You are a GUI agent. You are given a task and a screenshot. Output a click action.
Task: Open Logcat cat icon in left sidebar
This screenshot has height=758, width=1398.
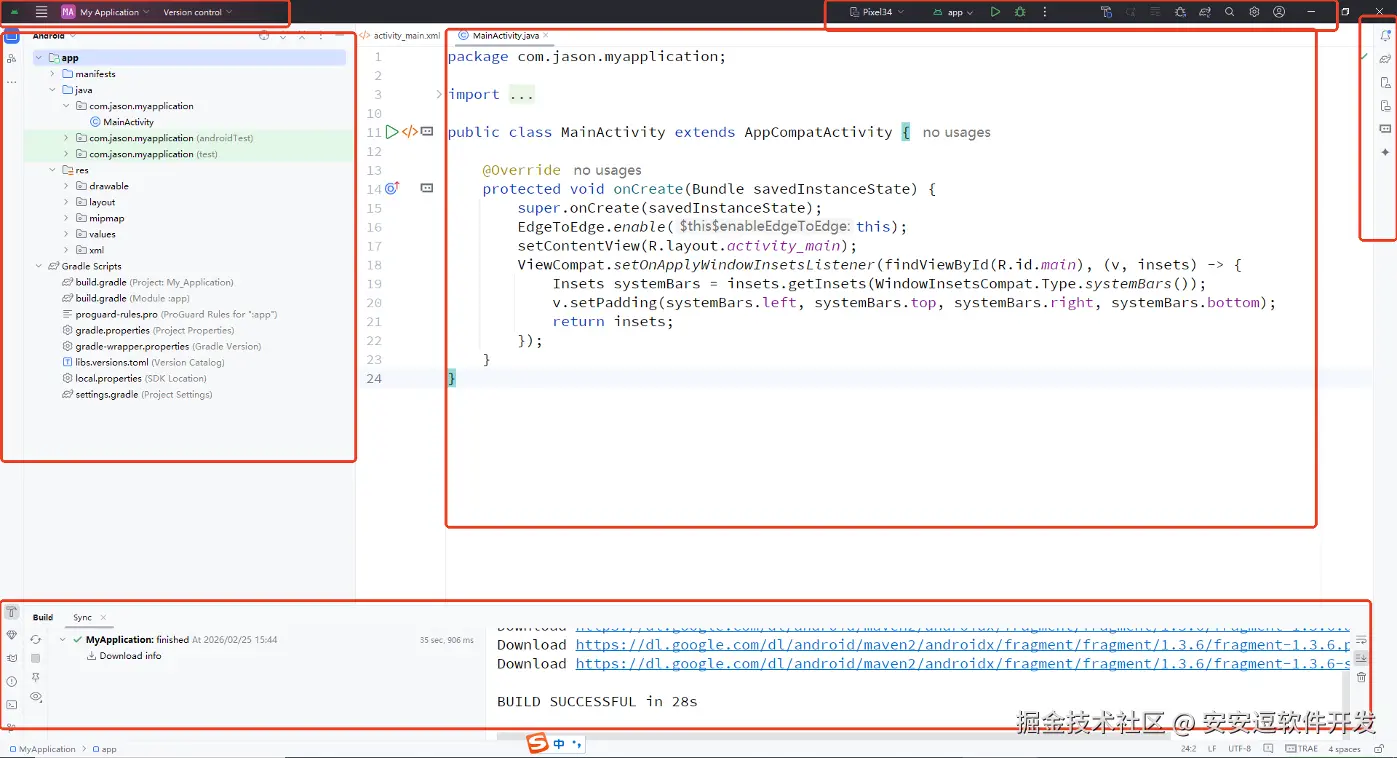11,658
